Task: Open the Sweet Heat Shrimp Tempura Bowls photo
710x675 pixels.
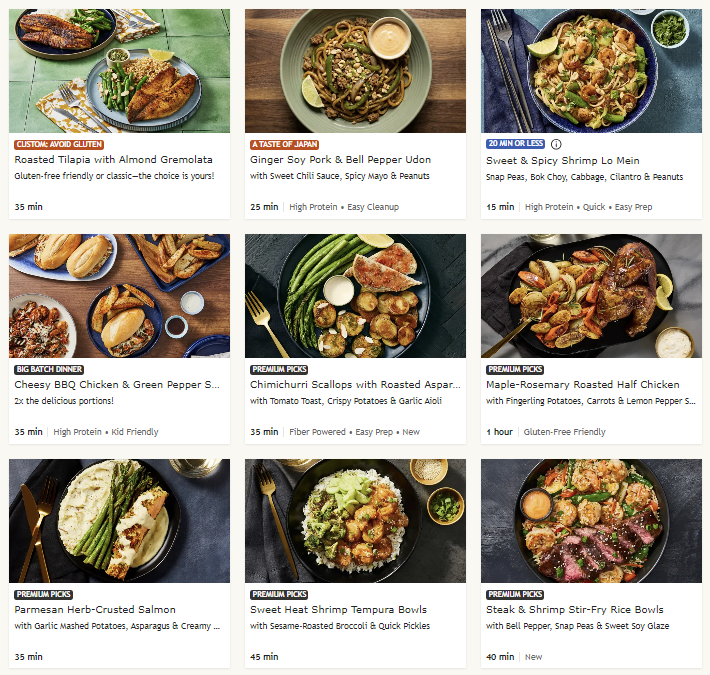Action: (x=355, y=521)
